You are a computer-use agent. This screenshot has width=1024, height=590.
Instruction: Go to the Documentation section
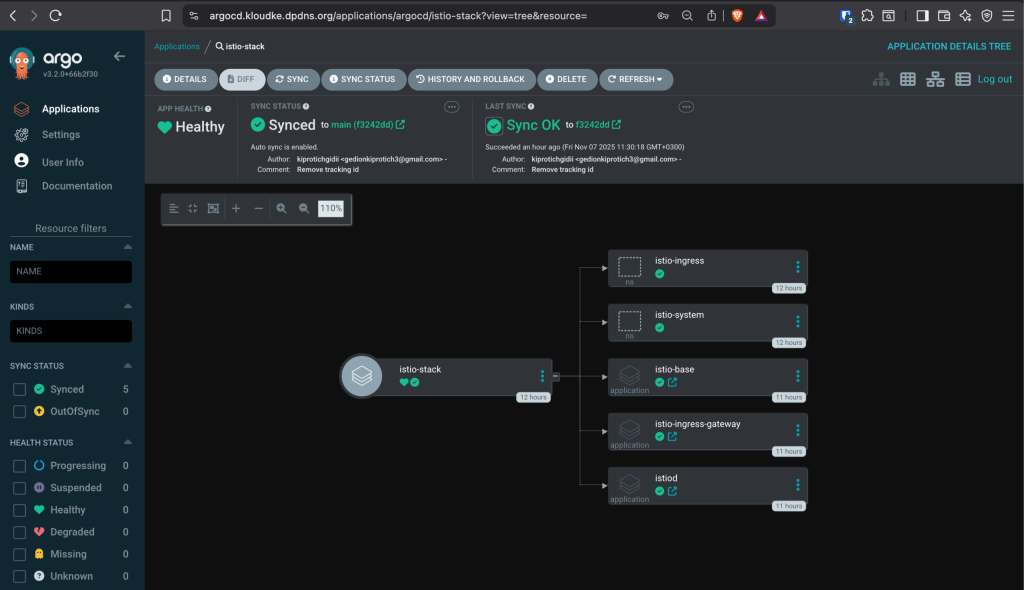pos(76,185)
